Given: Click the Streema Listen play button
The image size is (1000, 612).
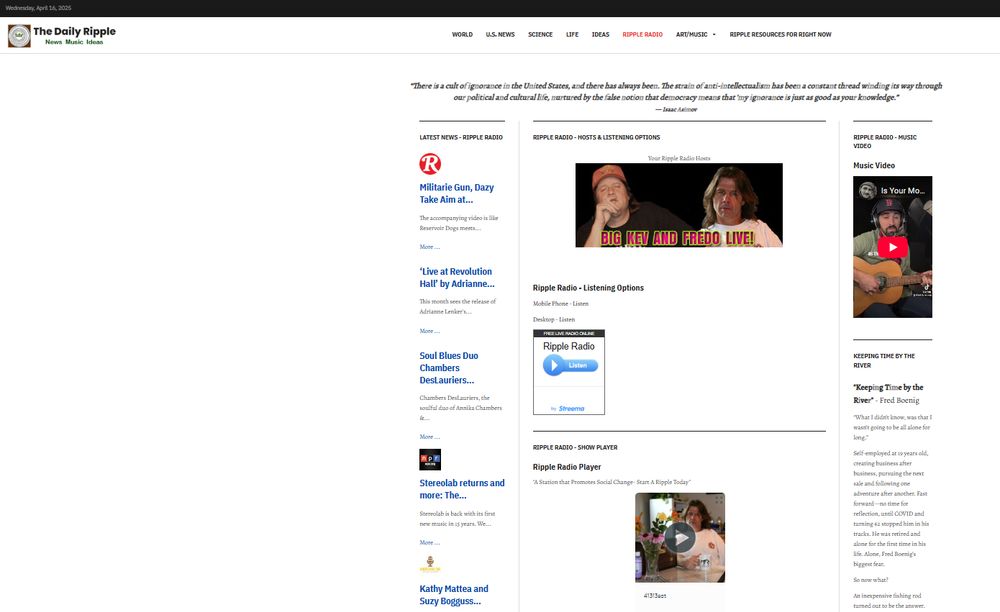Looking at the screenshot, I should coord(570,365).
